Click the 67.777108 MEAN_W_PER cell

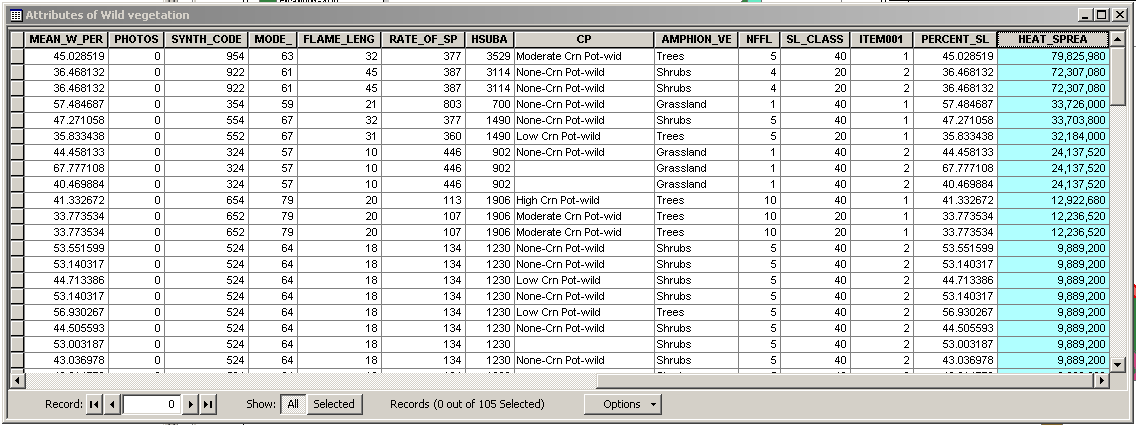(x=66, y=168)
